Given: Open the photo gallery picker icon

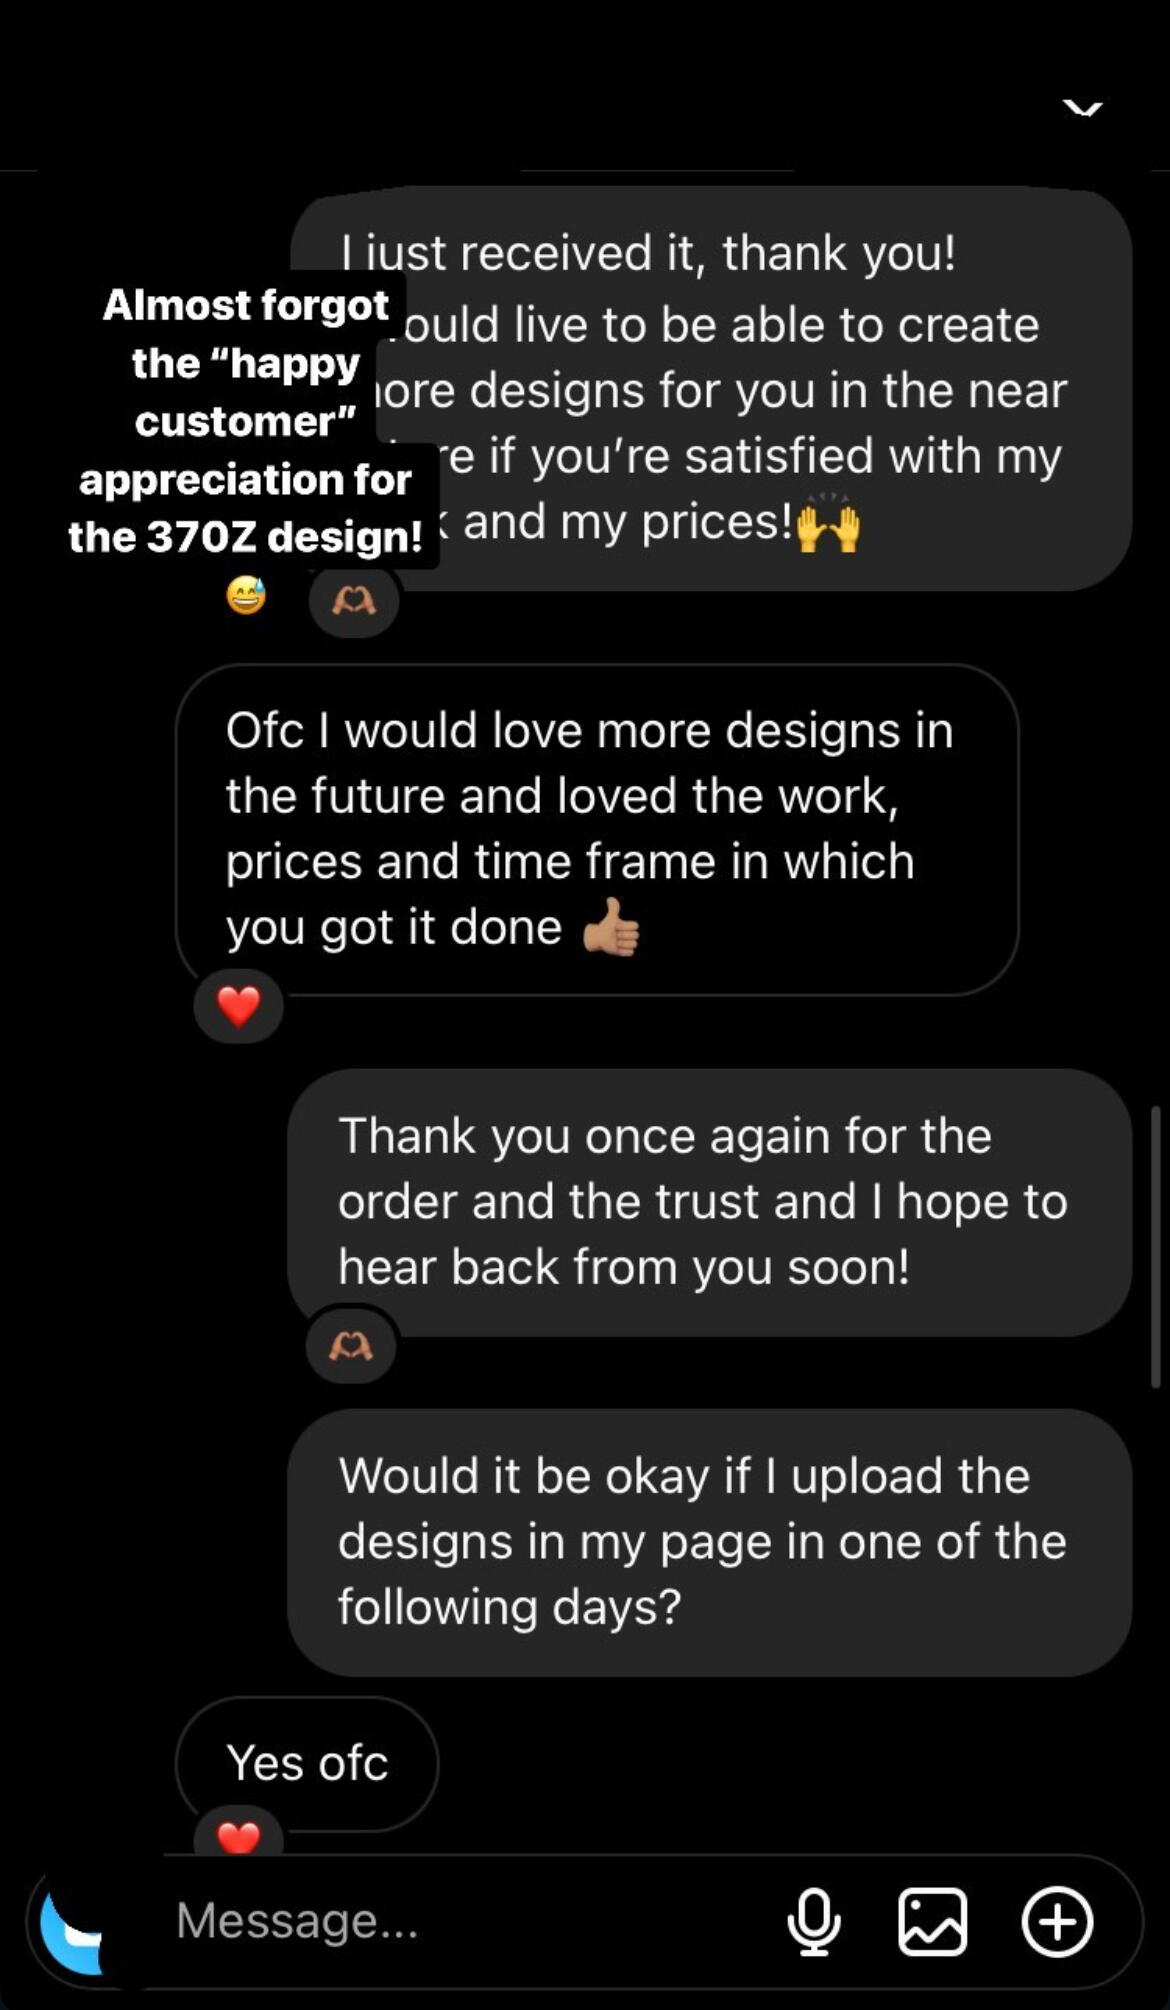Looking at the screenshot, I should click(932, 1921).
